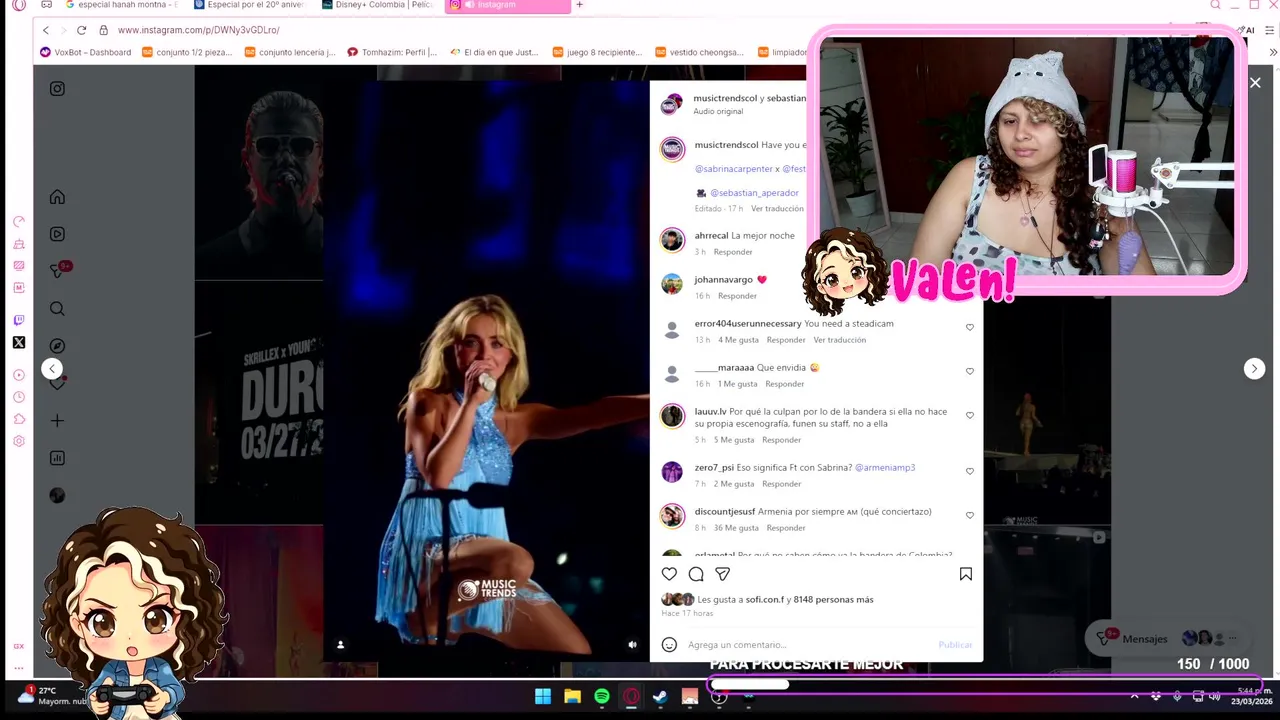Open extensions cube in Opera GX sidebar
Viewport: 1280px width, 720px height.
18,419
